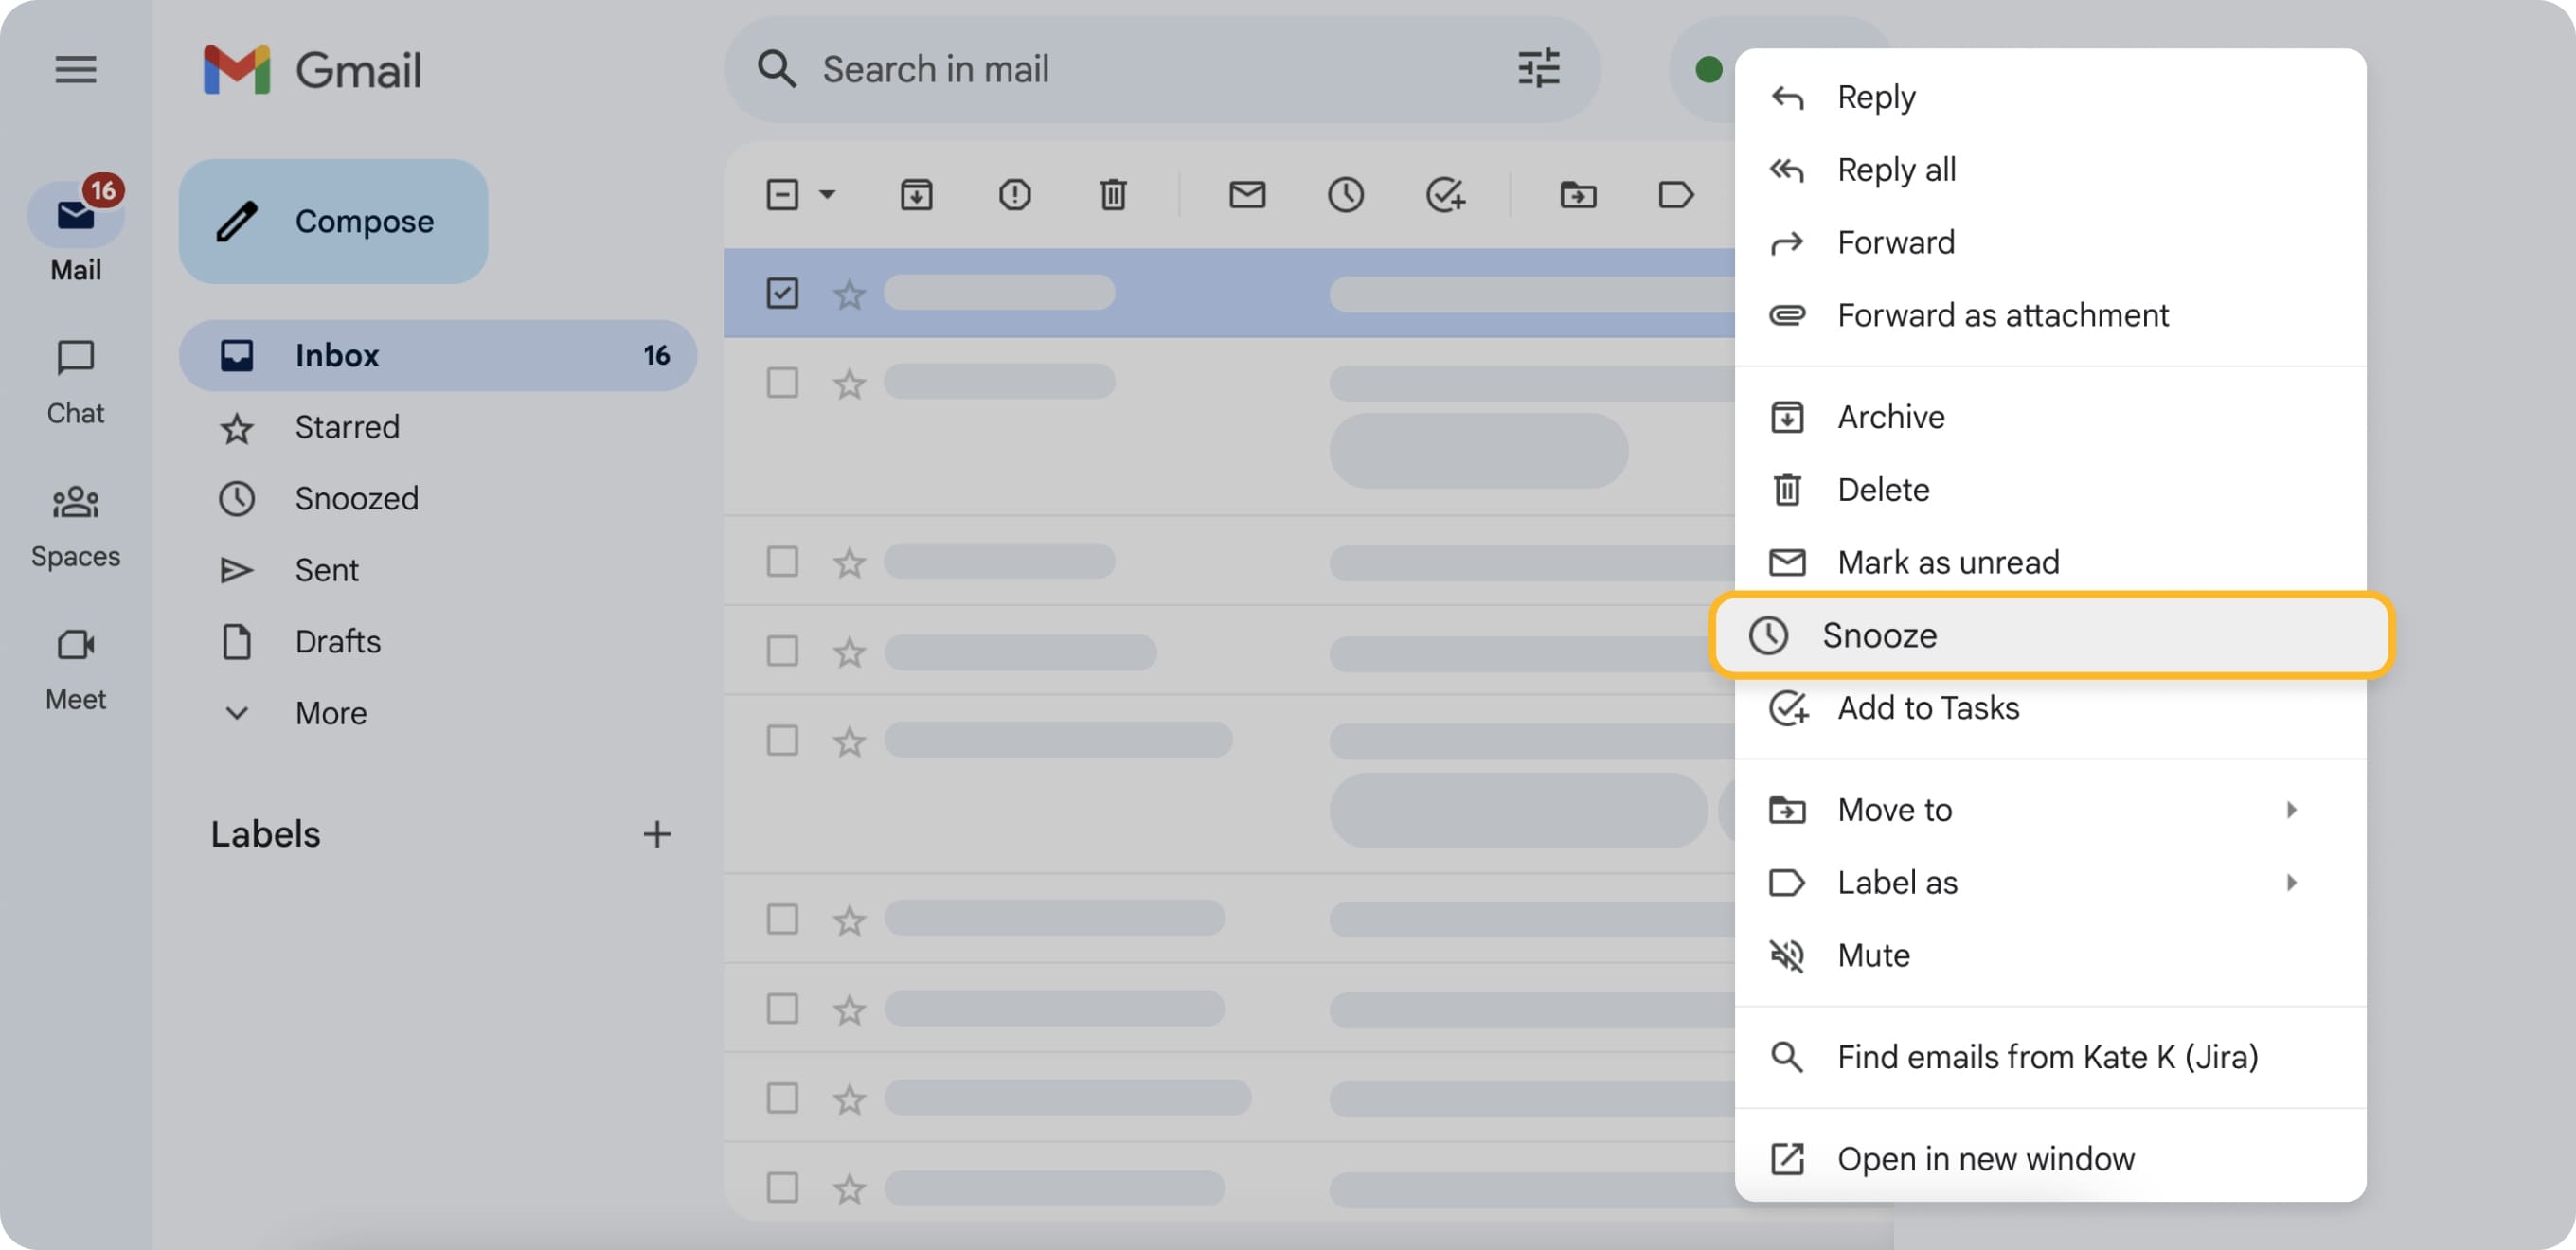The height and width of the screenshot is (1250, 2576).
Task: Select Forward as attachment from menu
Action: (x=2002, y=314)
